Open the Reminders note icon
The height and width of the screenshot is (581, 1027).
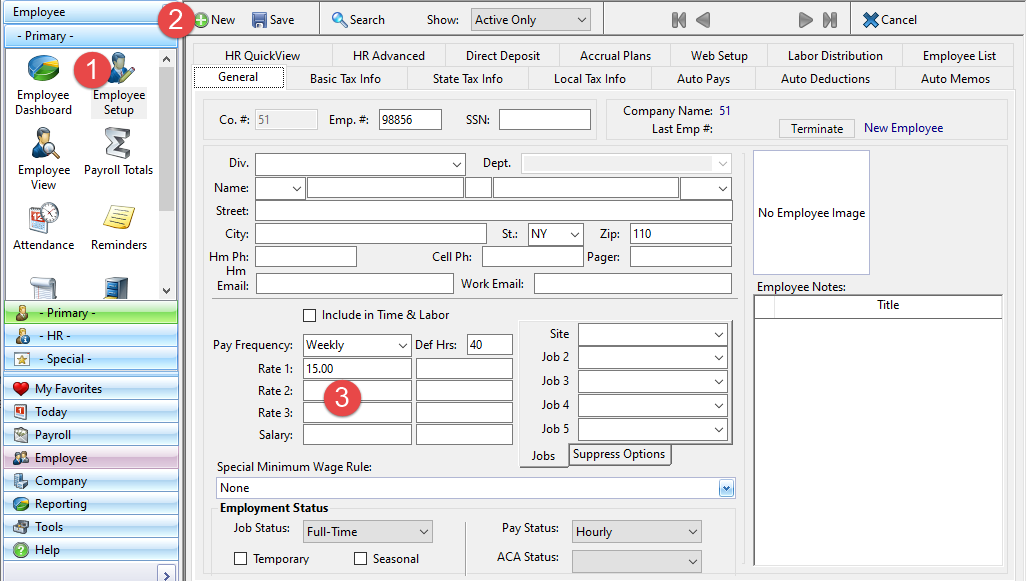(119, 227)
